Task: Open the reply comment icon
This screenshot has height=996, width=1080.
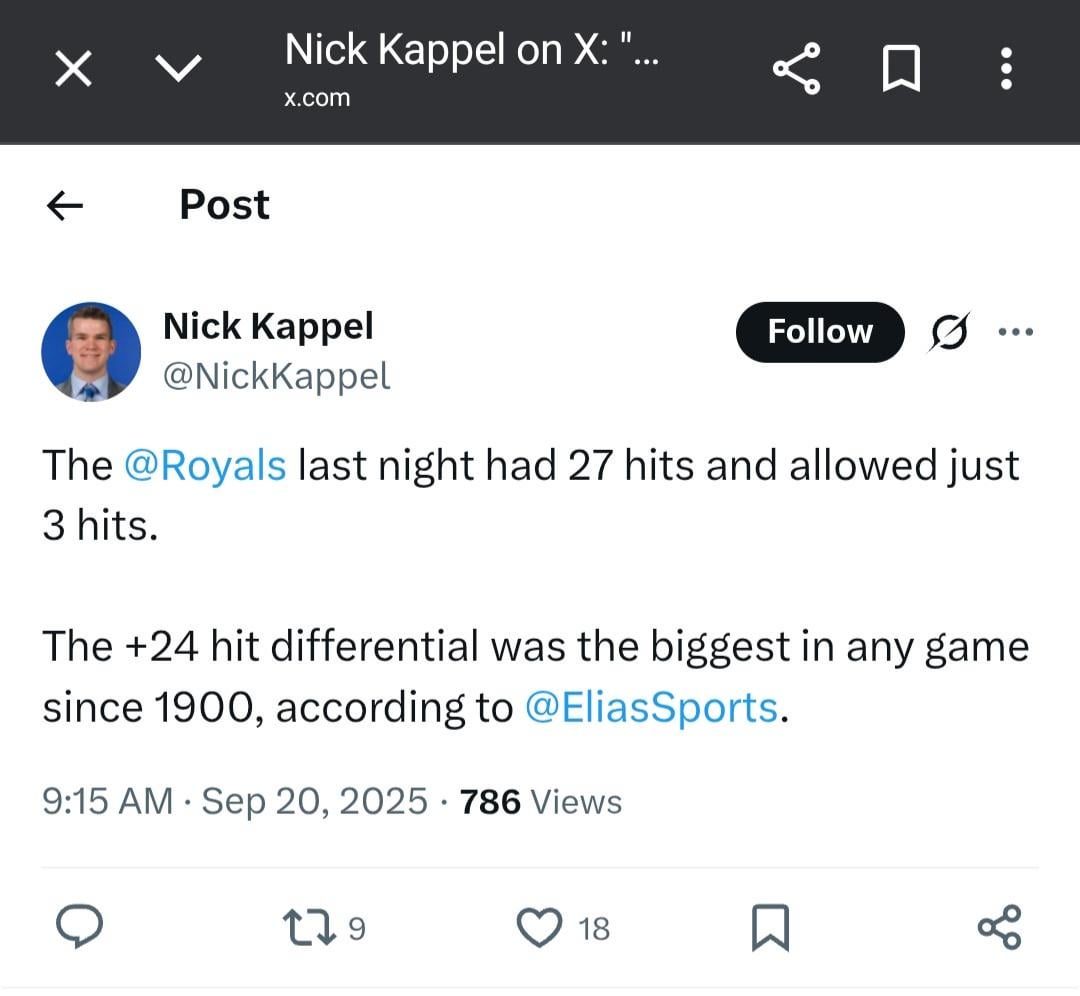Action: click(x=80, y=926)
